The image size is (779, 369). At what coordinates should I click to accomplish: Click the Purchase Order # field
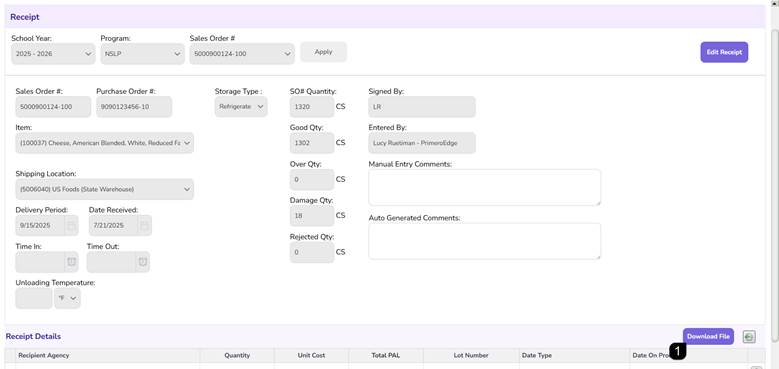pyautogui.click(x=134, y=107)
